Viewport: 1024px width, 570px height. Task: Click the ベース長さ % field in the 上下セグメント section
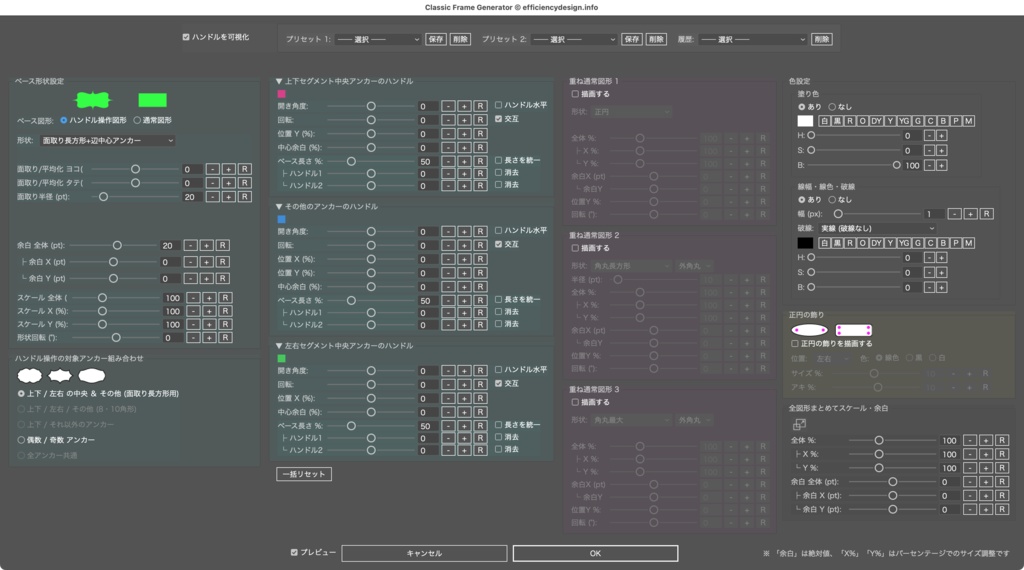click(427, 161)
